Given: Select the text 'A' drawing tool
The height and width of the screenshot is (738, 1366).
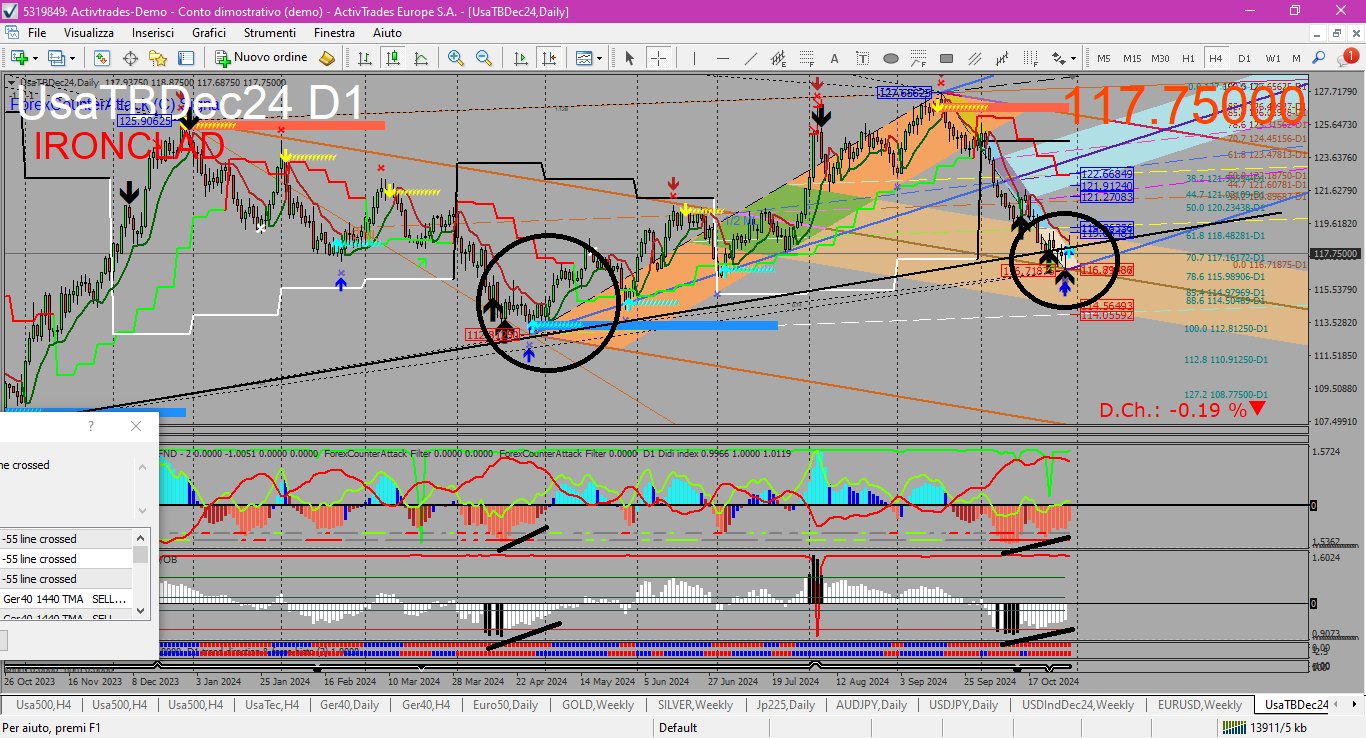Looking at the screenshot, I should click(834, 58).
